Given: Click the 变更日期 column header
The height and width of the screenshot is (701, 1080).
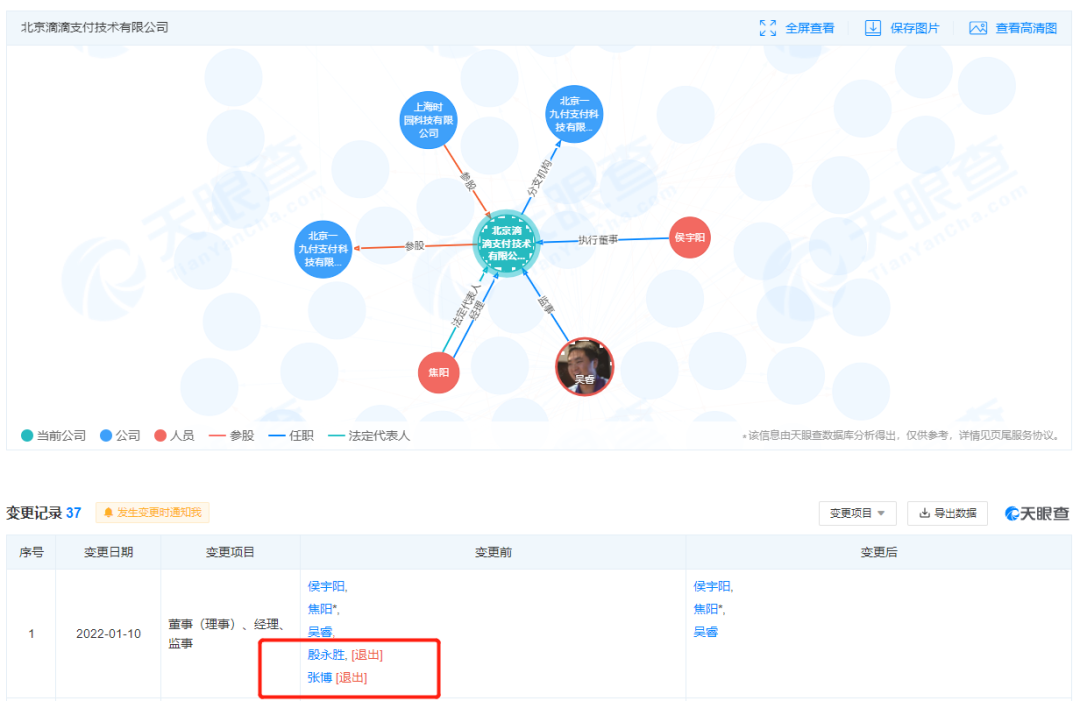Looking at the screenshot, I should pos(108,552).
